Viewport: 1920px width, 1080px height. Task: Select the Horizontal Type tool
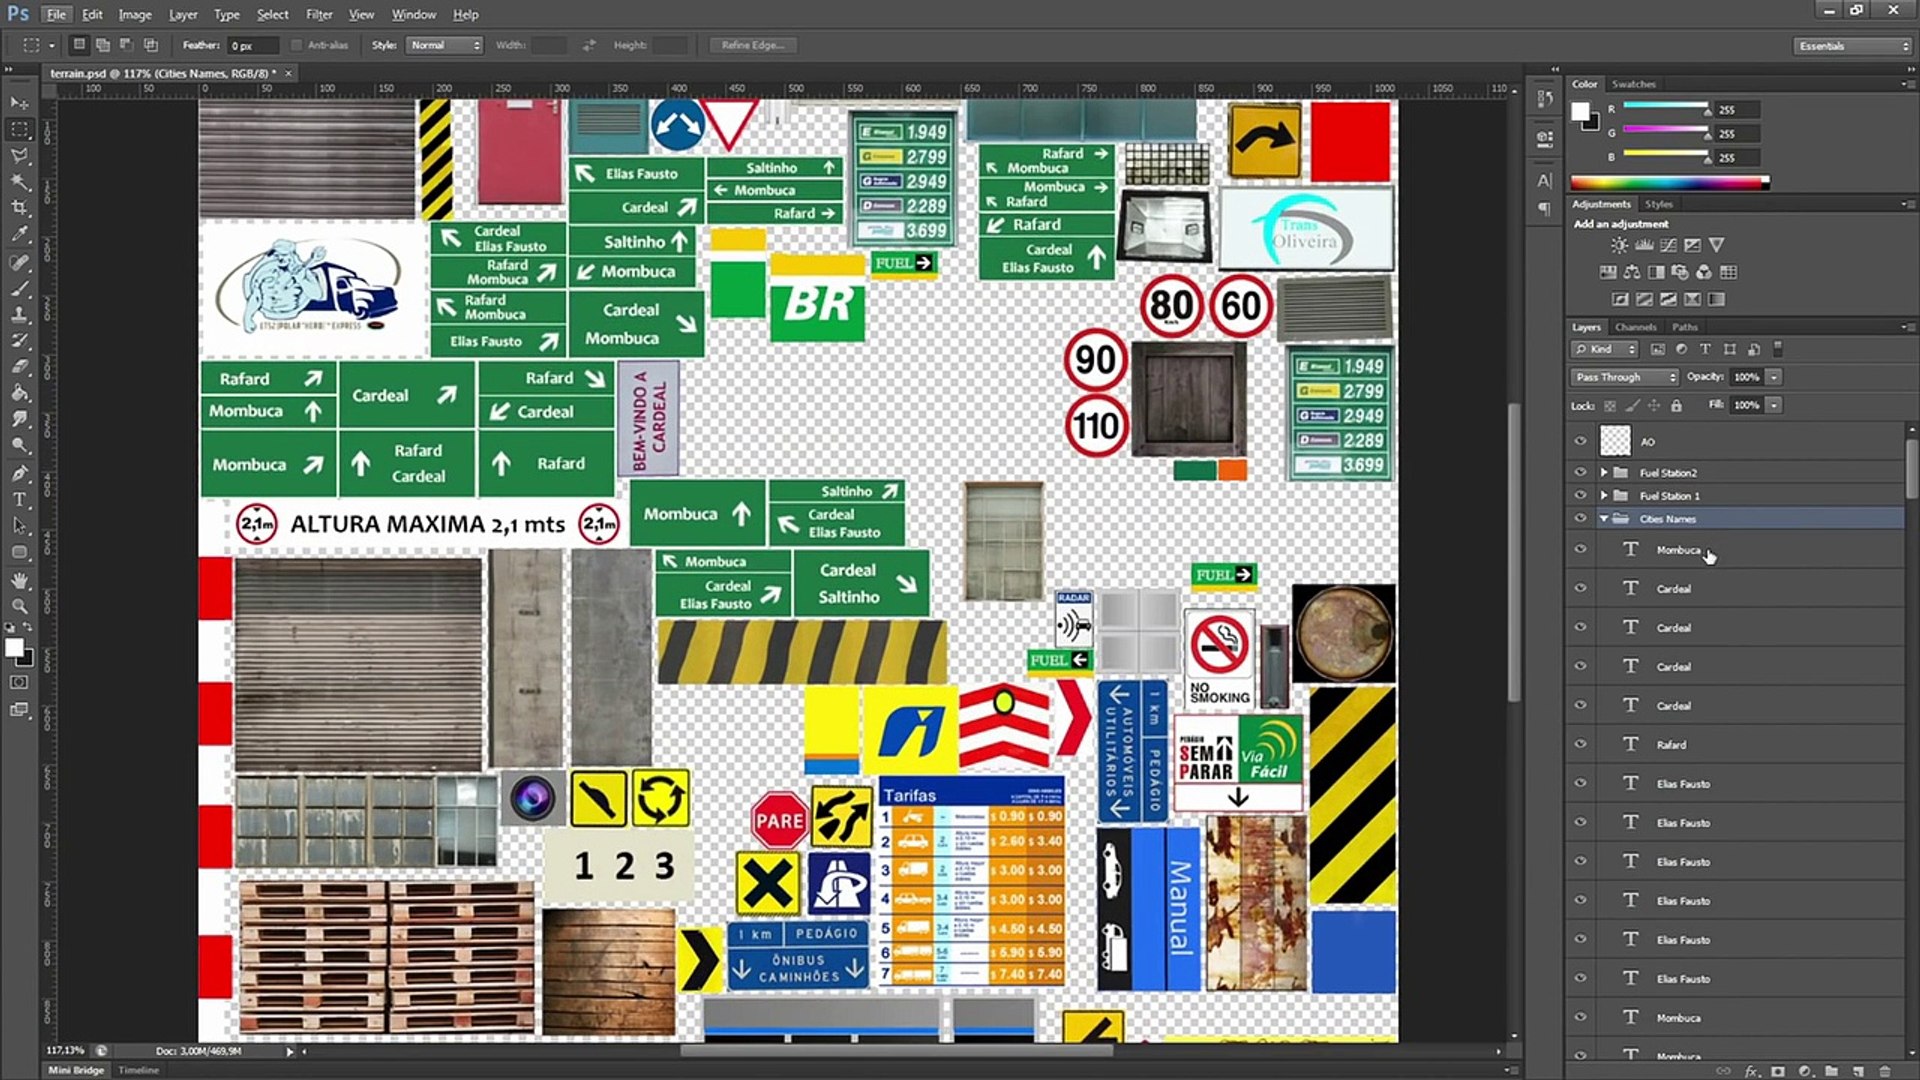click(19, 499)
